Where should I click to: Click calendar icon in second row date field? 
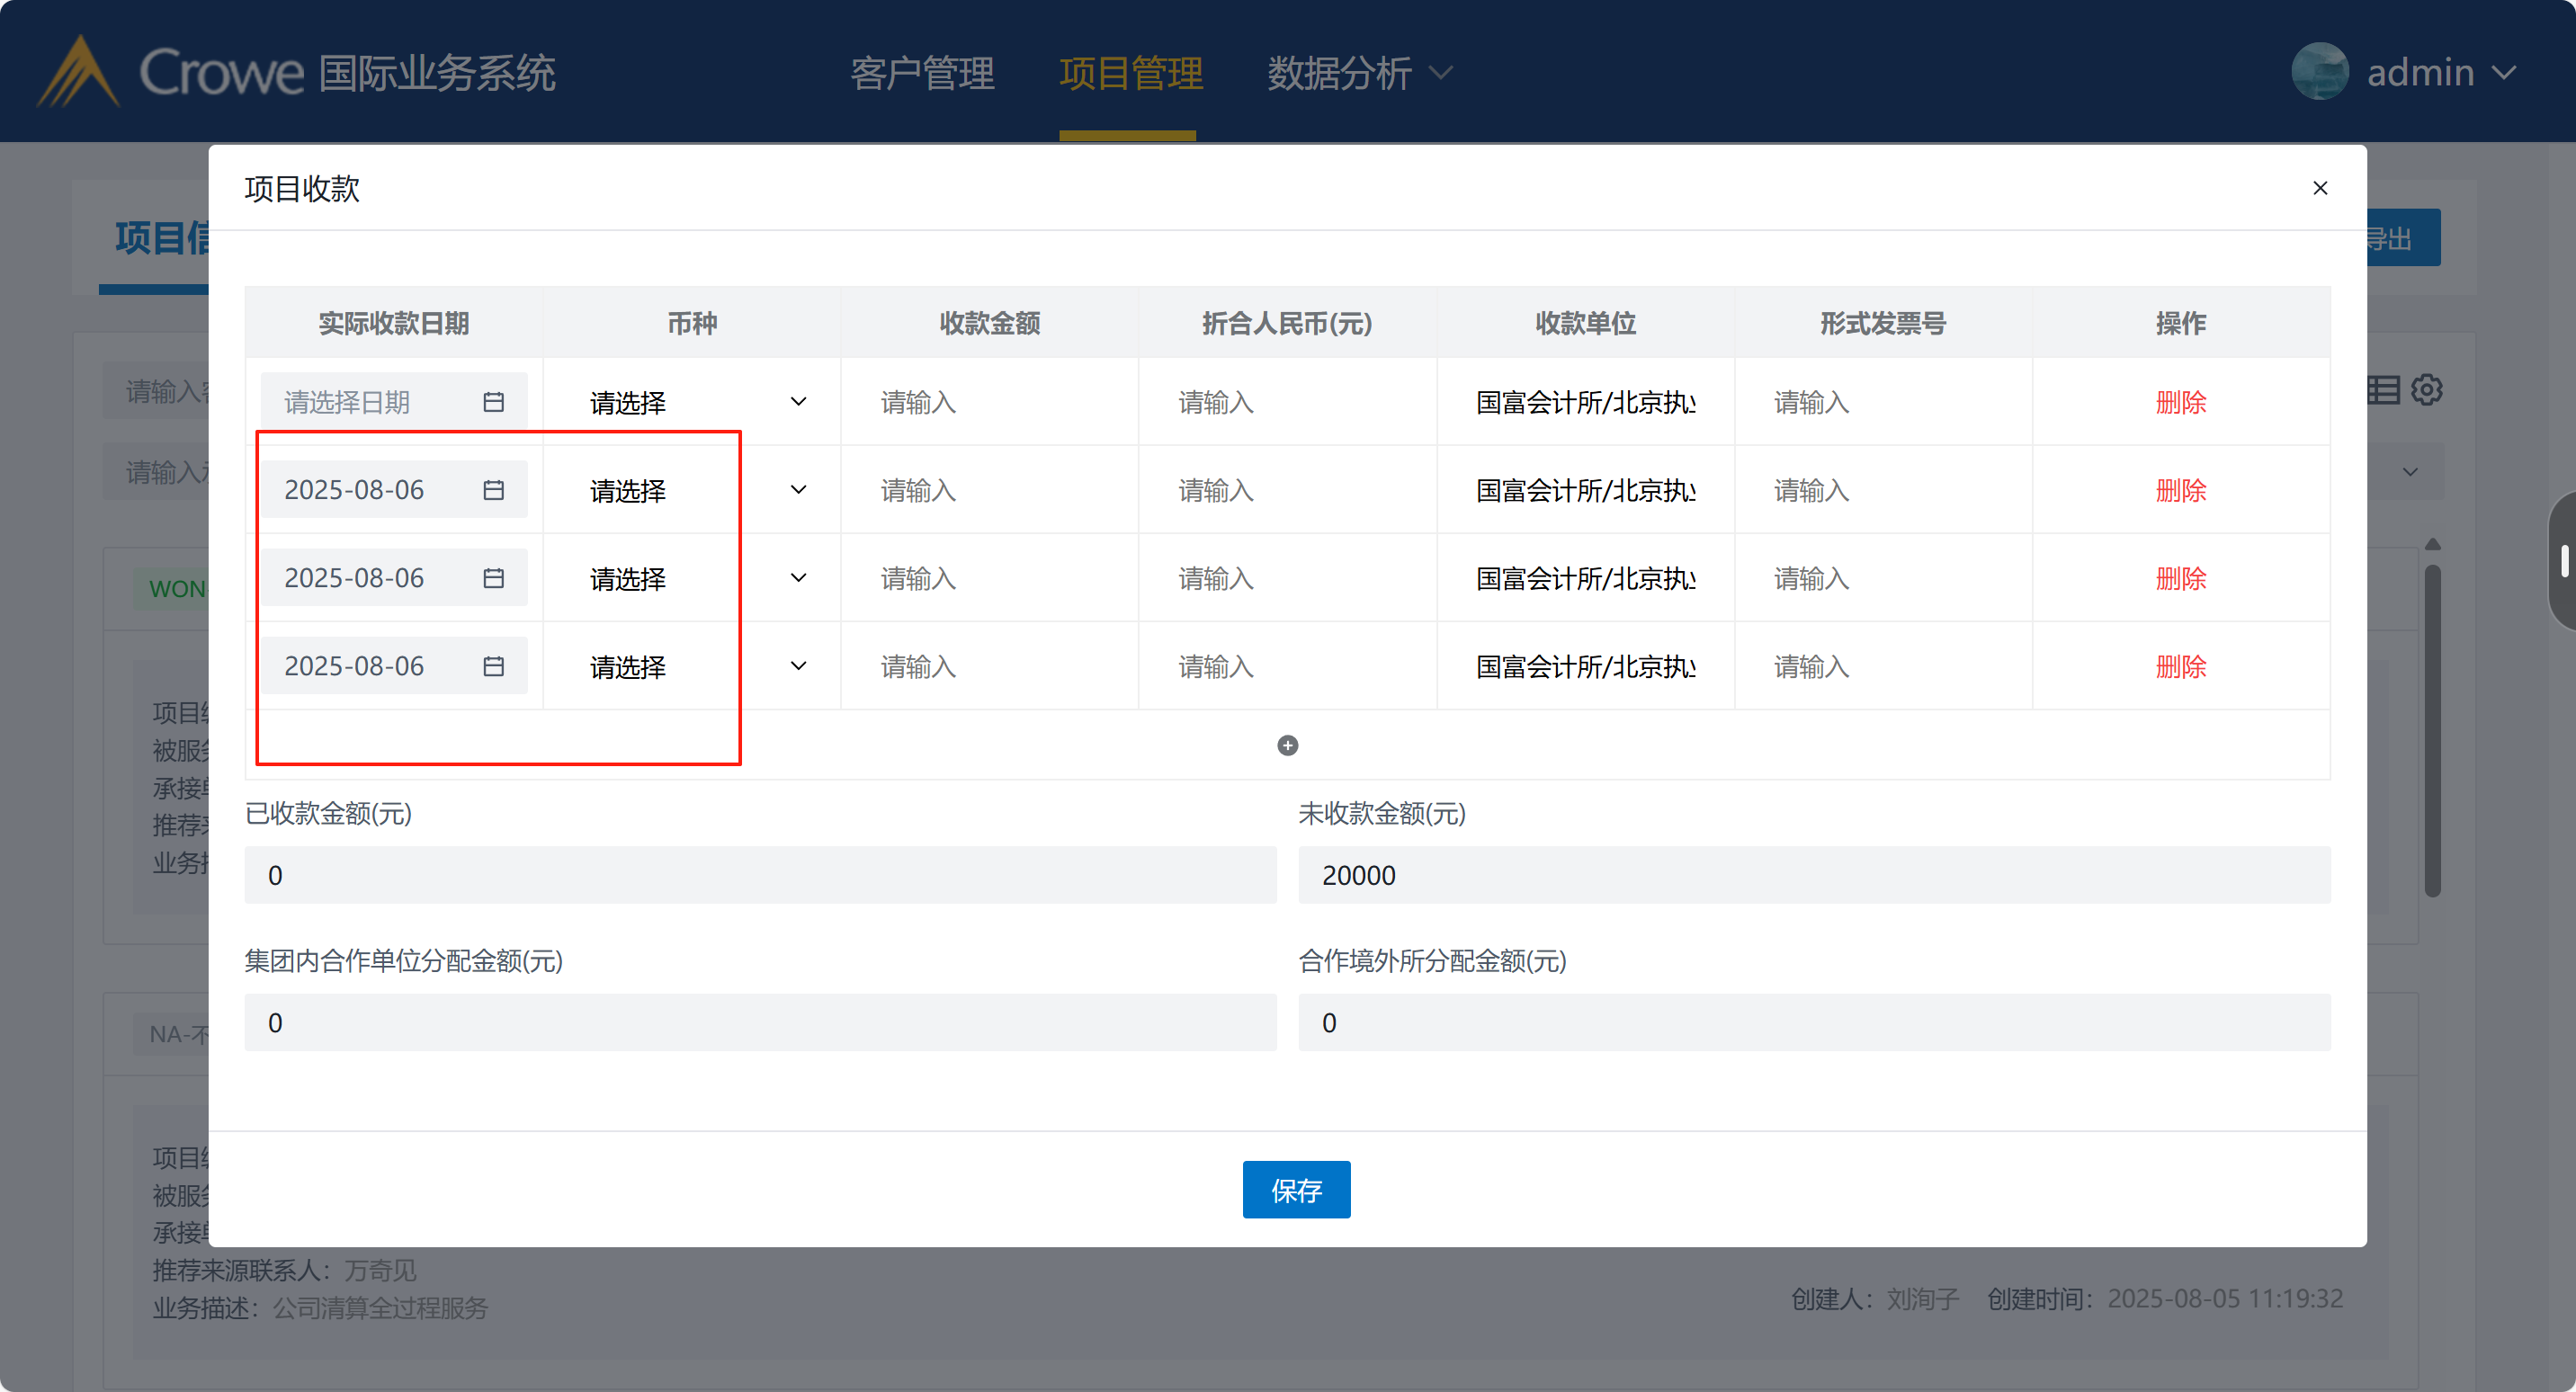click(493, 490)
